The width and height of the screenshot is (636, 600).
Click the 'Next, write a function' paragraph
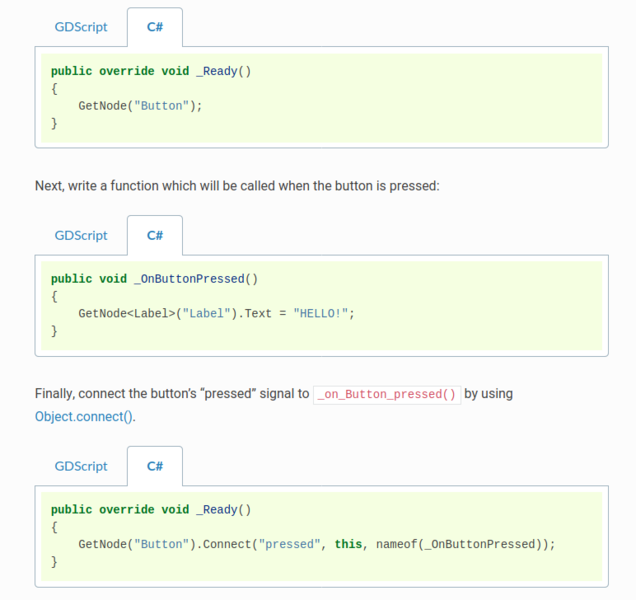click(237, 186)
